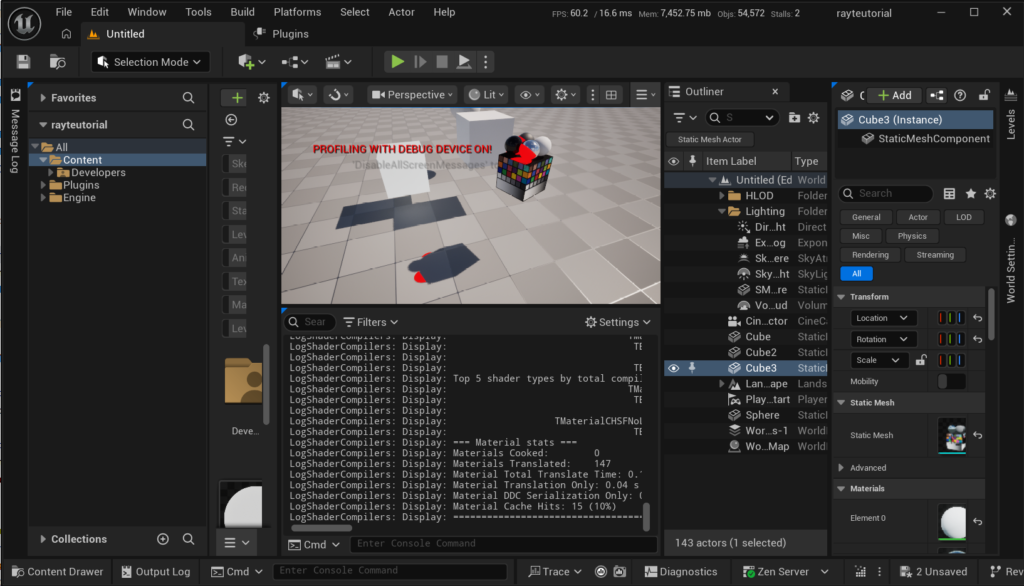Image resolution: width=1024 pixels, height=586 pixels.
Task: Toggle the Scale lock ratio icon
Action: (x=920, y=360)
